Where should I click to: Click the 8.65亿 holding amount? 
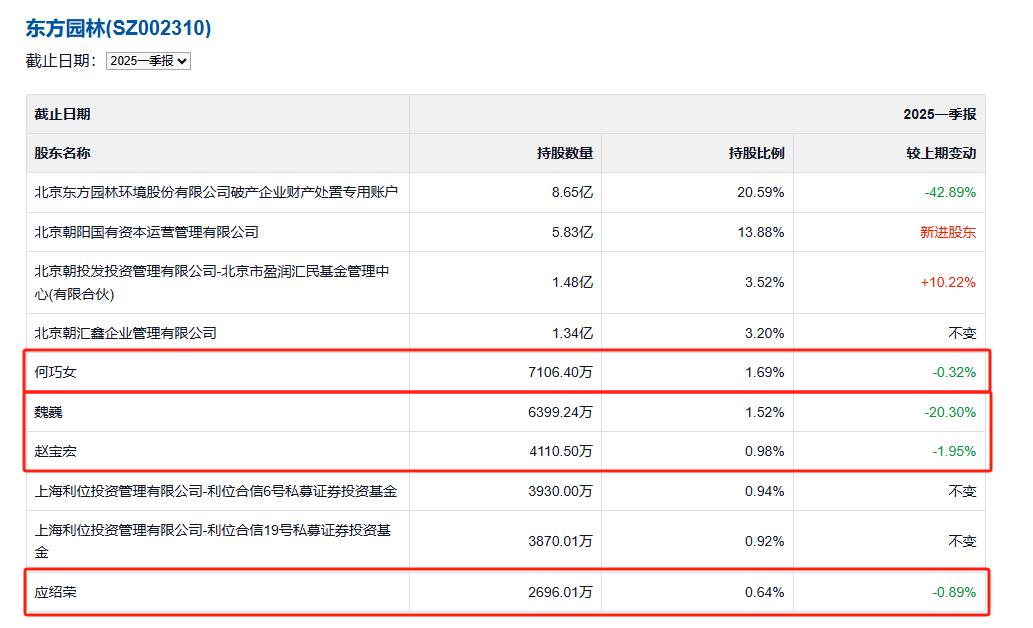(x=572, y=192)
